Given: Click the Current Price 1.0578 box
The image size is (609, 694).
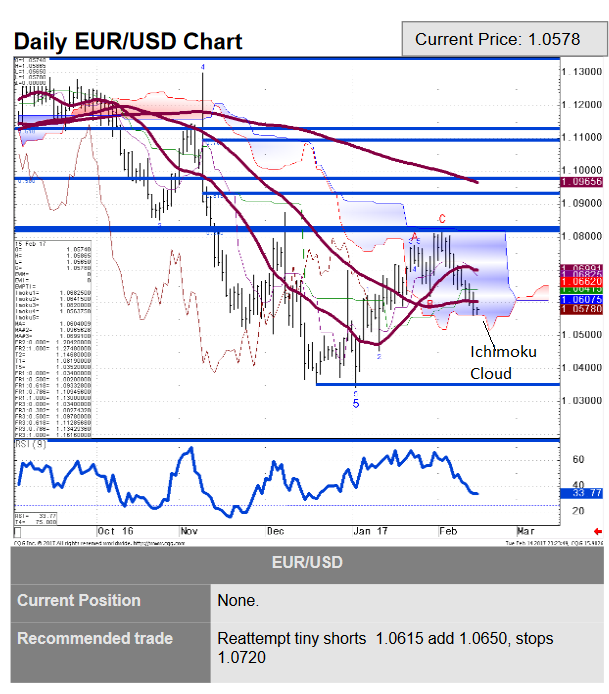Looking at the screenshot, I should click(497, 39).
